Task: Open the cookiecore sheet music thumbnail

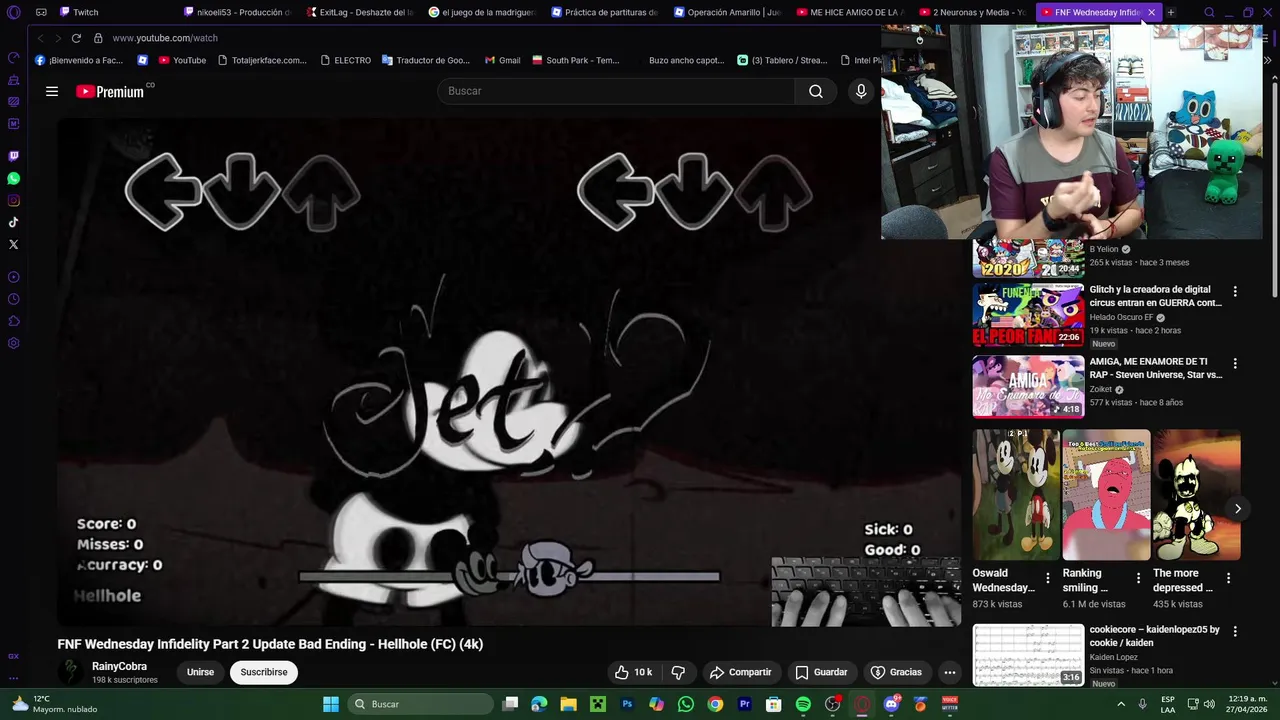Action: 1028,655
